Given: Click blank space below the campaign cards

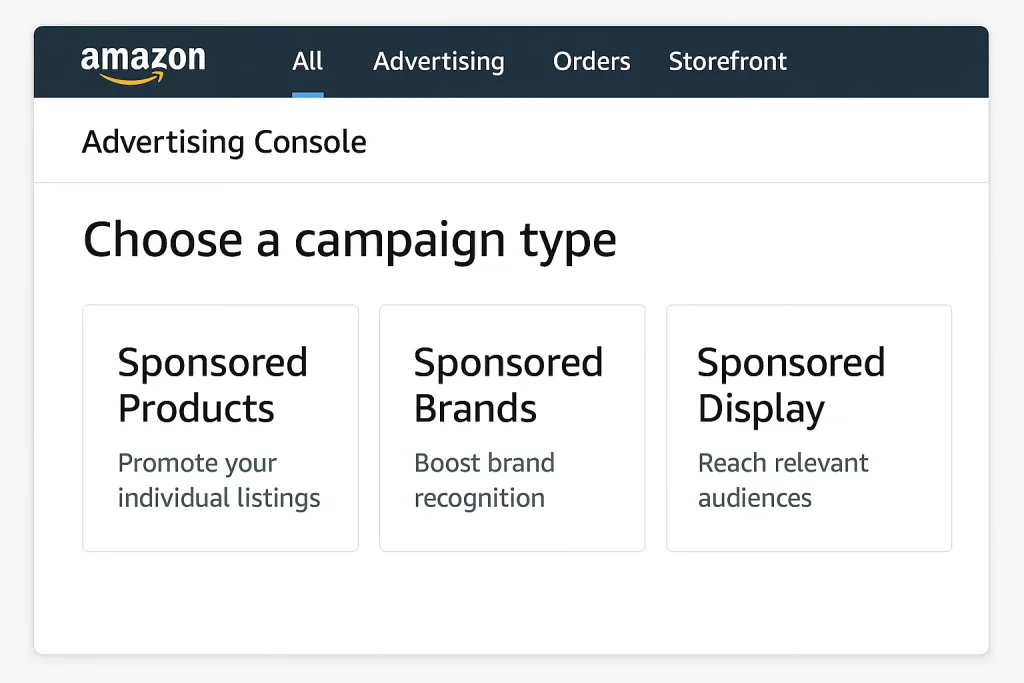Looking at the screenshot, I should coord(510,605).
